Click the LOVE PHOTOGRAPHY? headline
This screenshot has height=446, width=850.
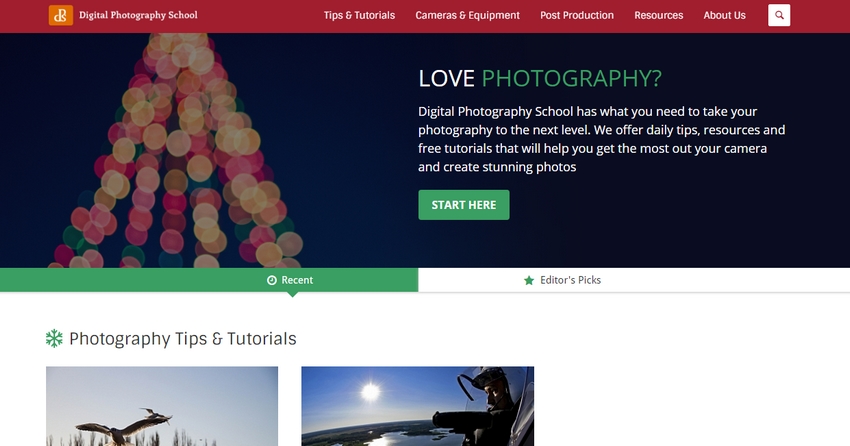tap(540, 79)
